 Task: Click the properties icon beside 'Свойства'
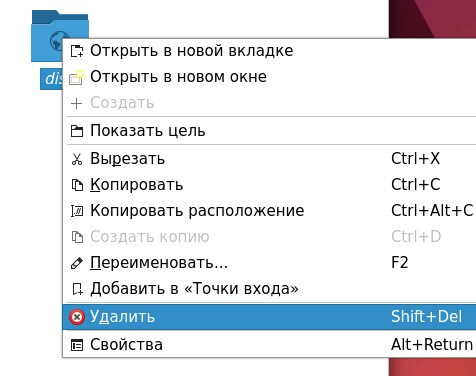77,345
